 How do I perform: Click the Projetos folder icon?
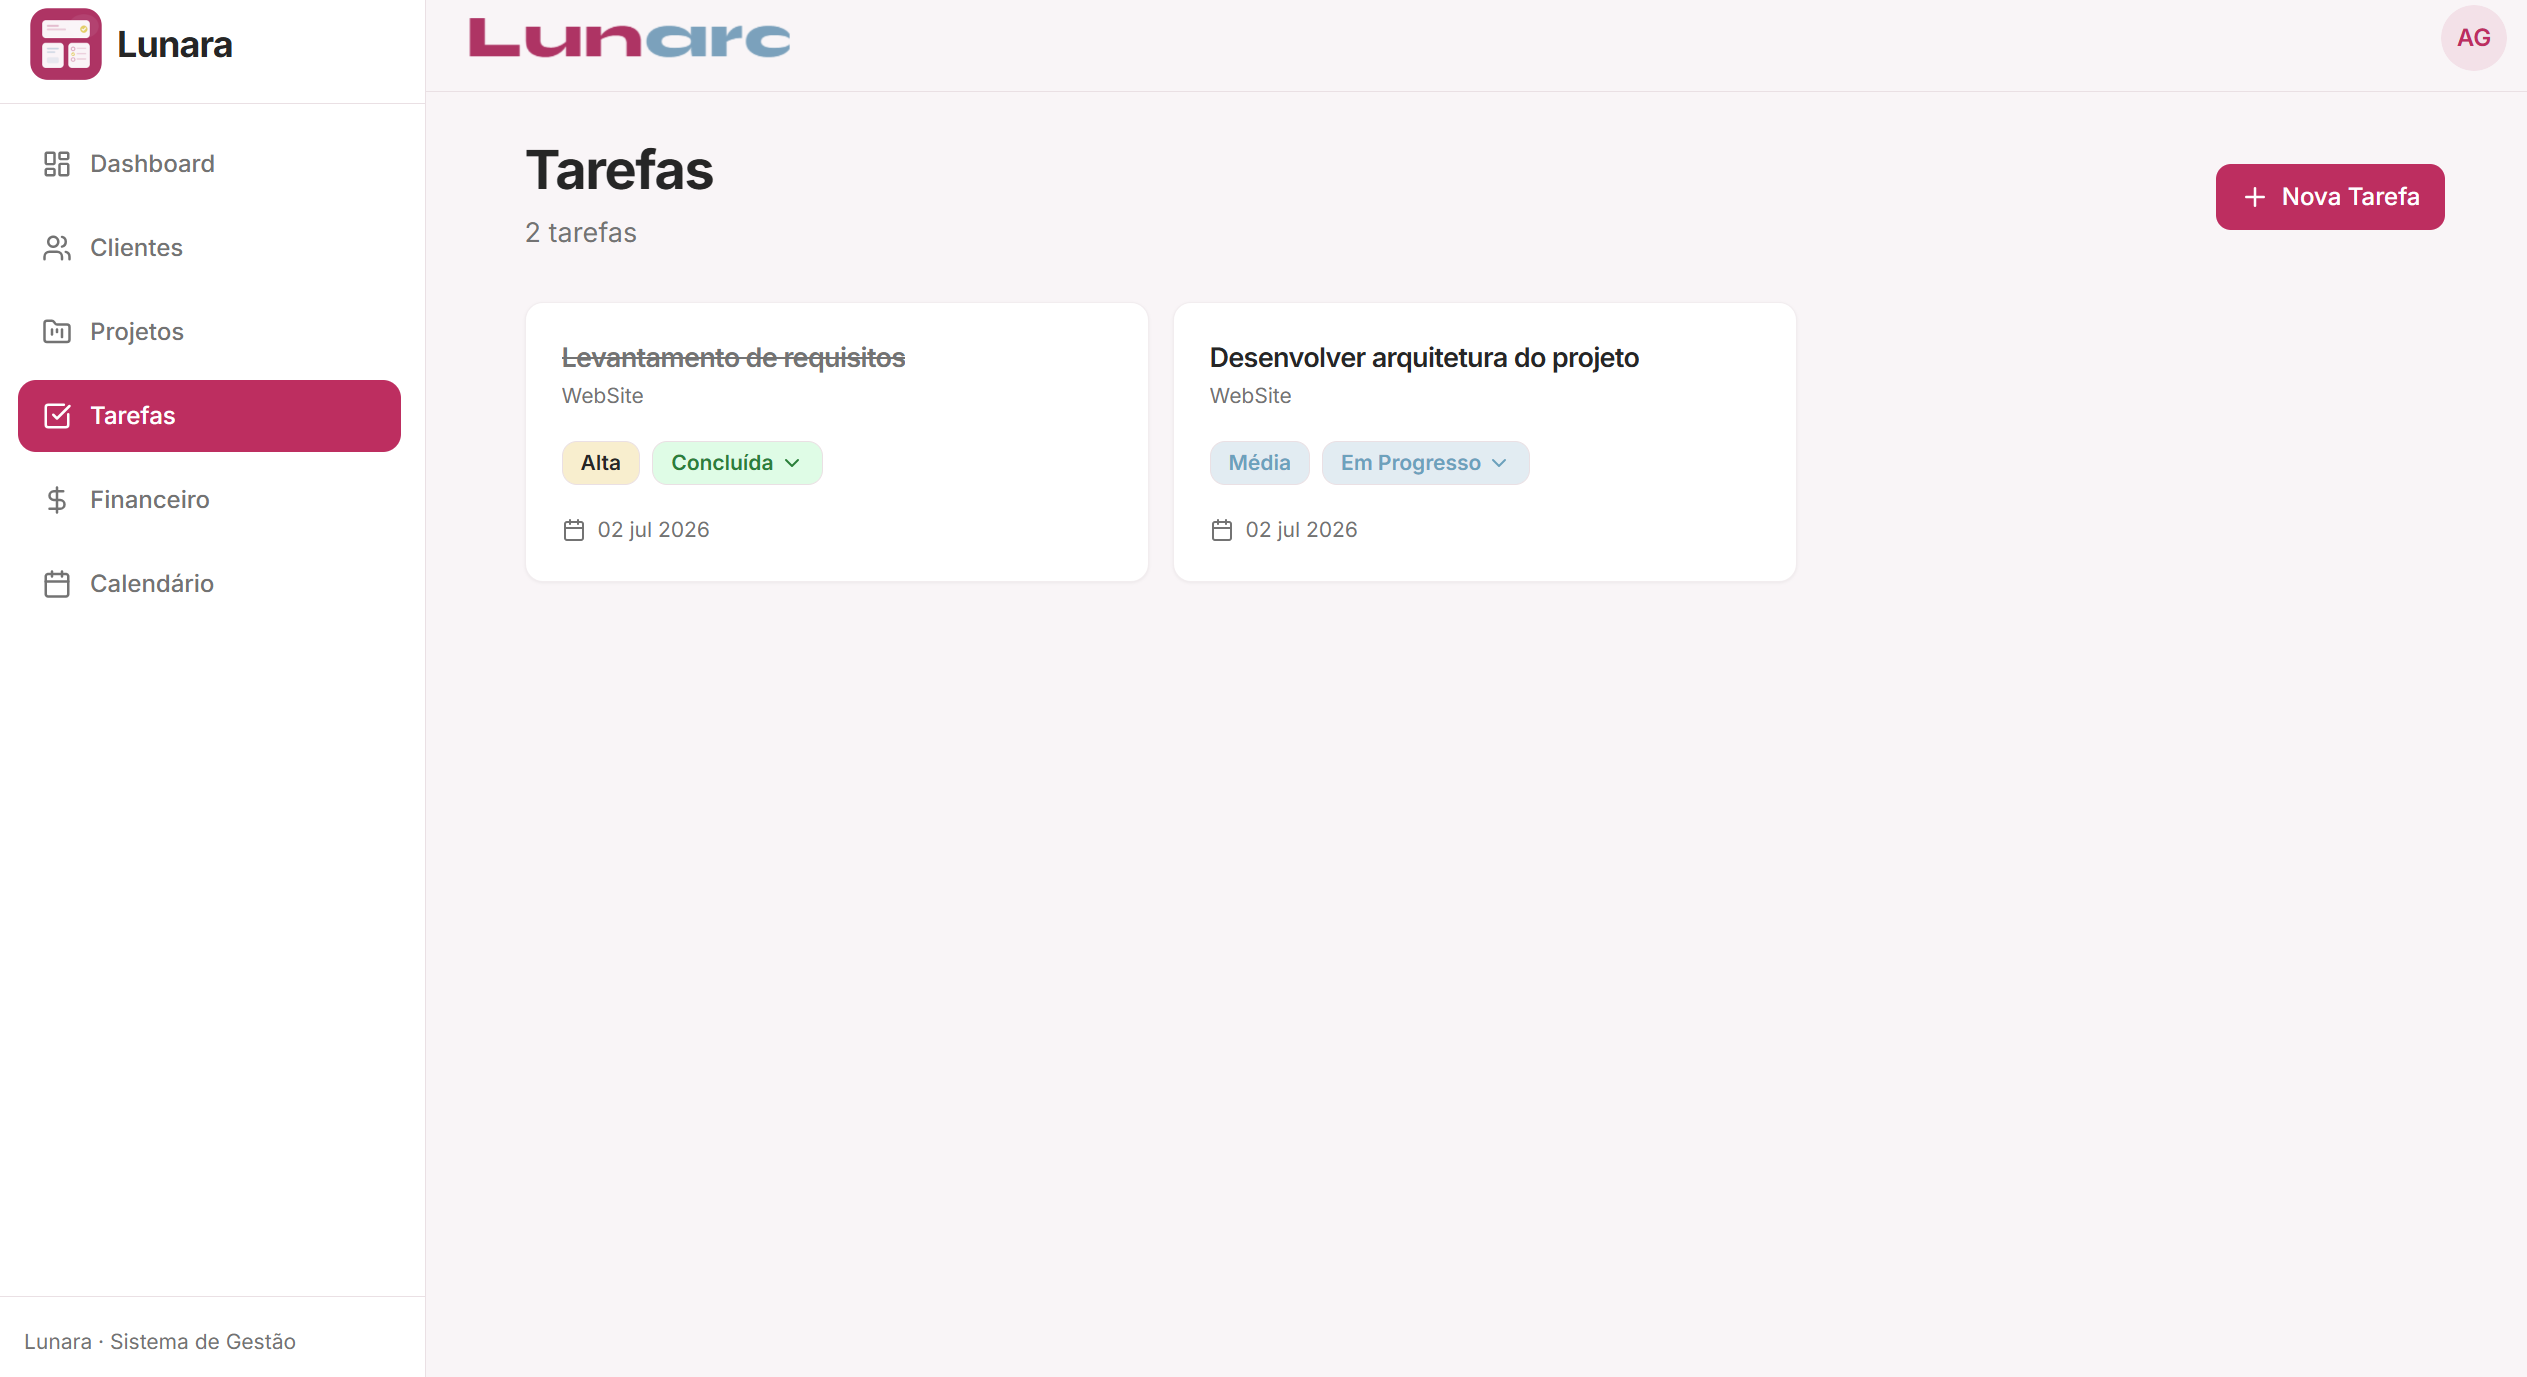(57, 332)
